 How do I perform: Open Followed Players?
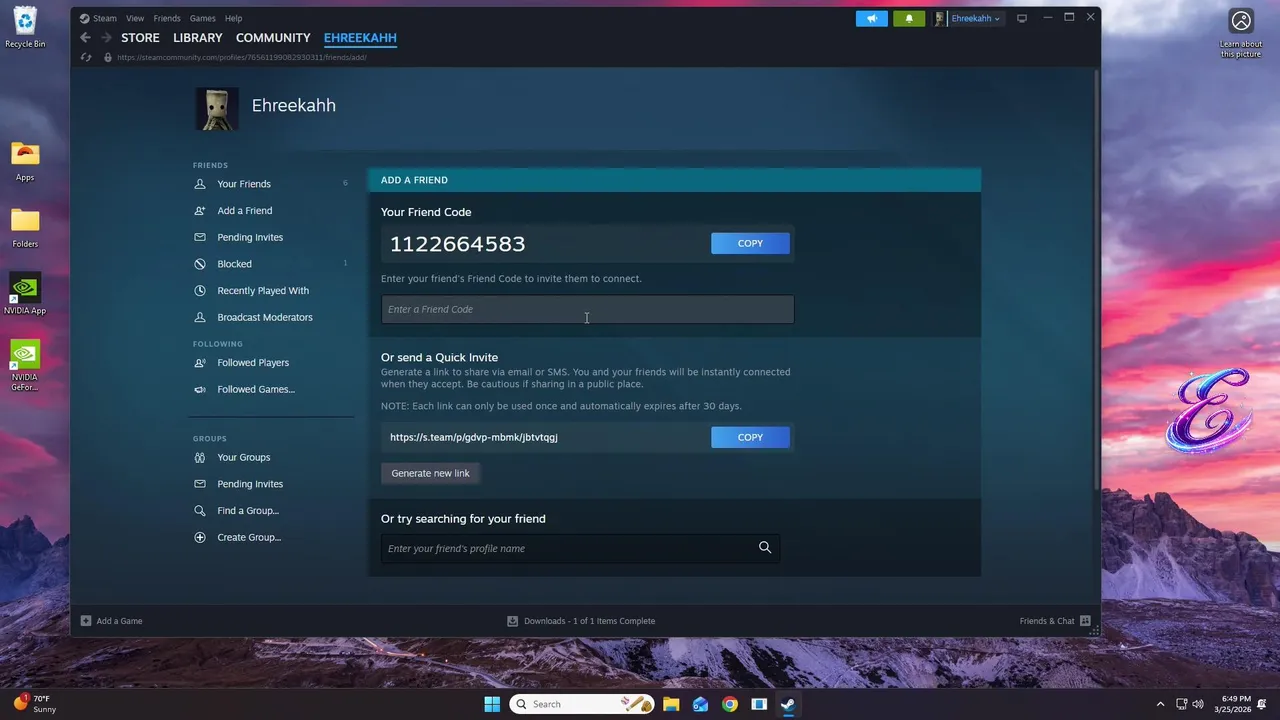coord(253,363)
